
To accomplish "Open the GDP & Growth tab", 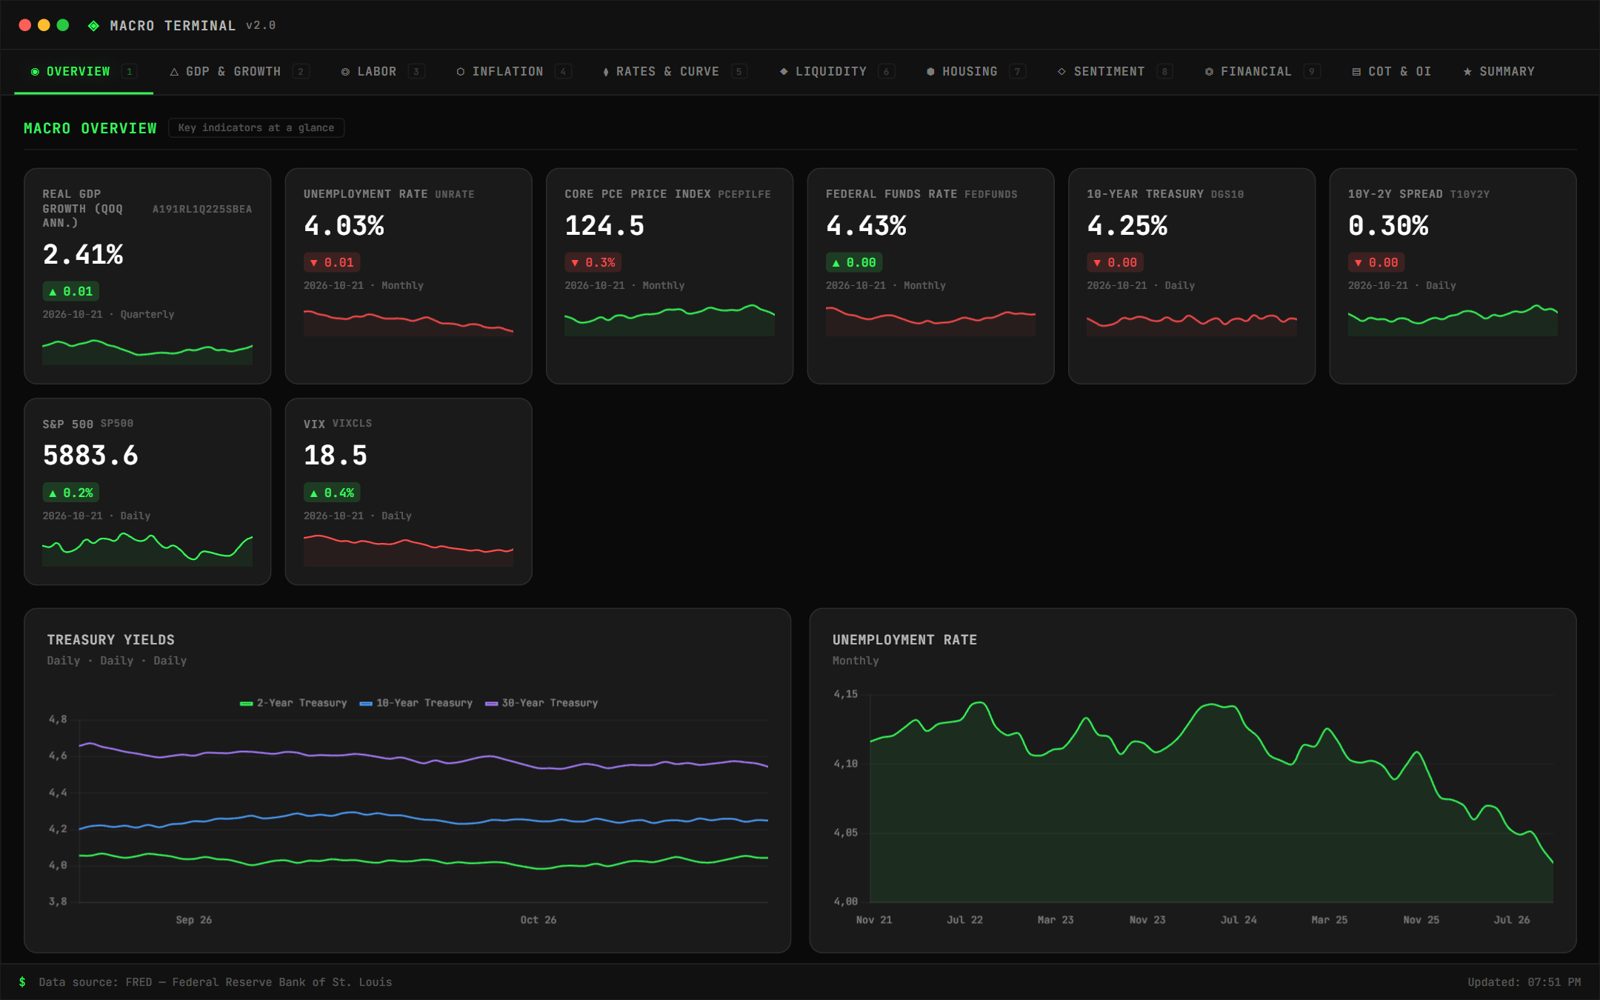I will click(x=238, y=72).
